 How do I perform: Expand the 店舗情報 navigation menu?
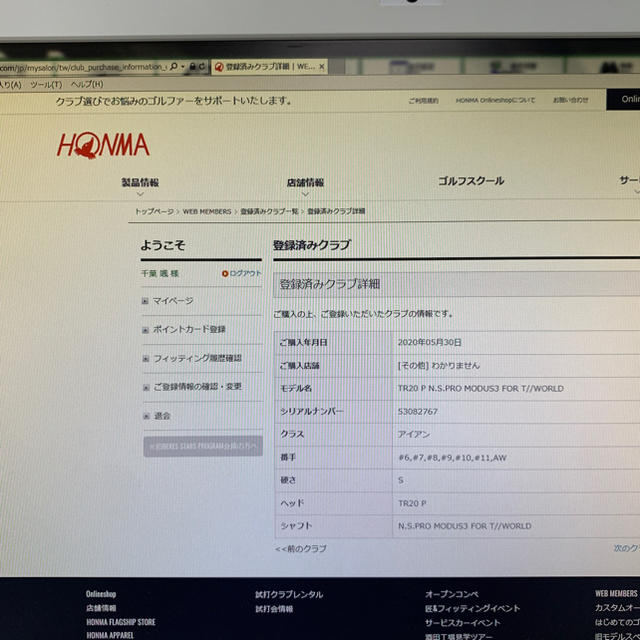click(305, 182)
